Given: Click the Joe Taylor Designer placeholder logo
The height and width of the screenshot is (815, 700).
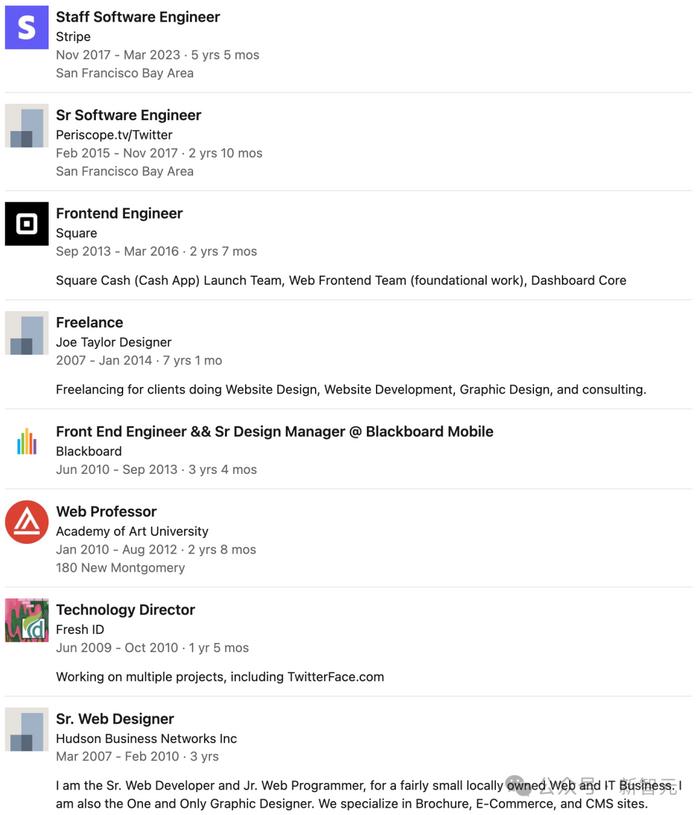Looking at the screenshot, I should (26, 333).
